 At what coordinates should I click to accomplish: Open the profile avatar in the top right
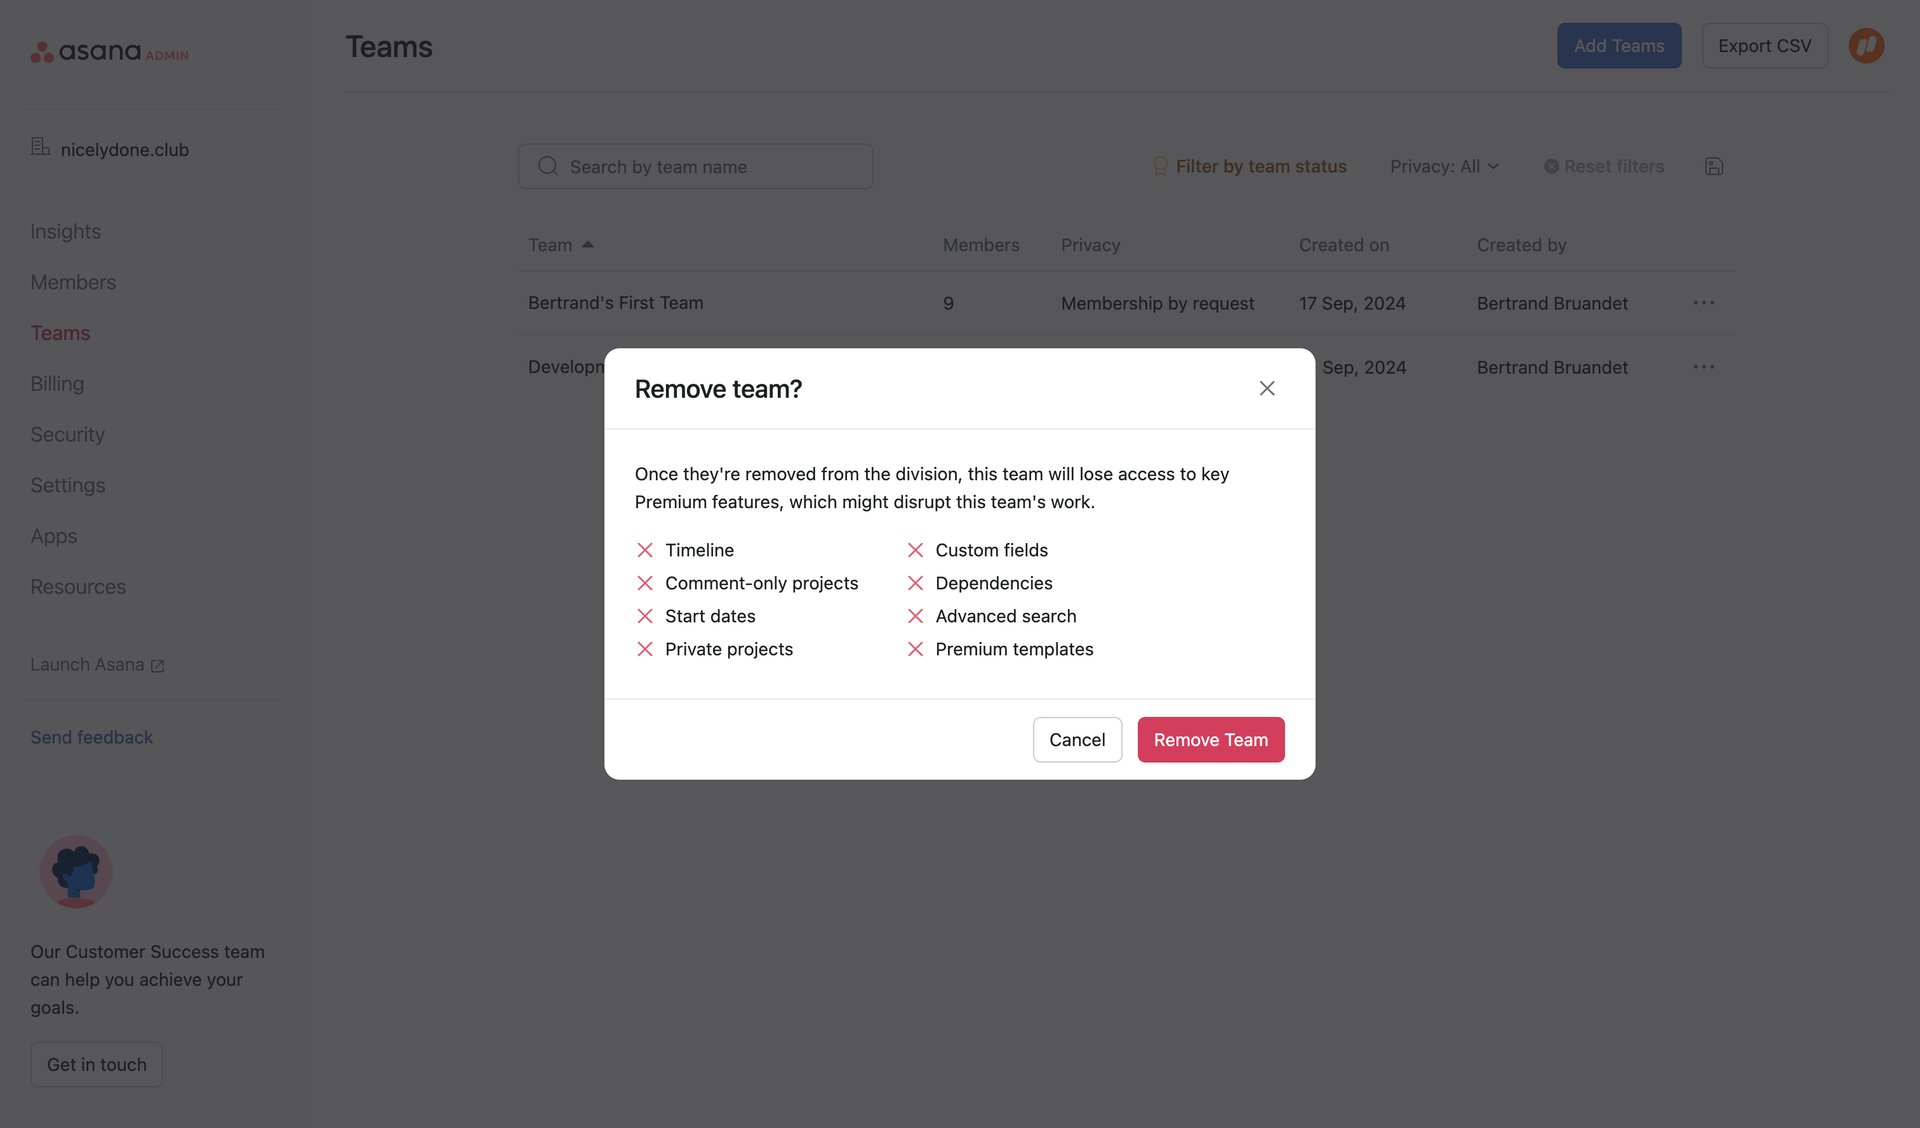click(x=1866, y=45)
